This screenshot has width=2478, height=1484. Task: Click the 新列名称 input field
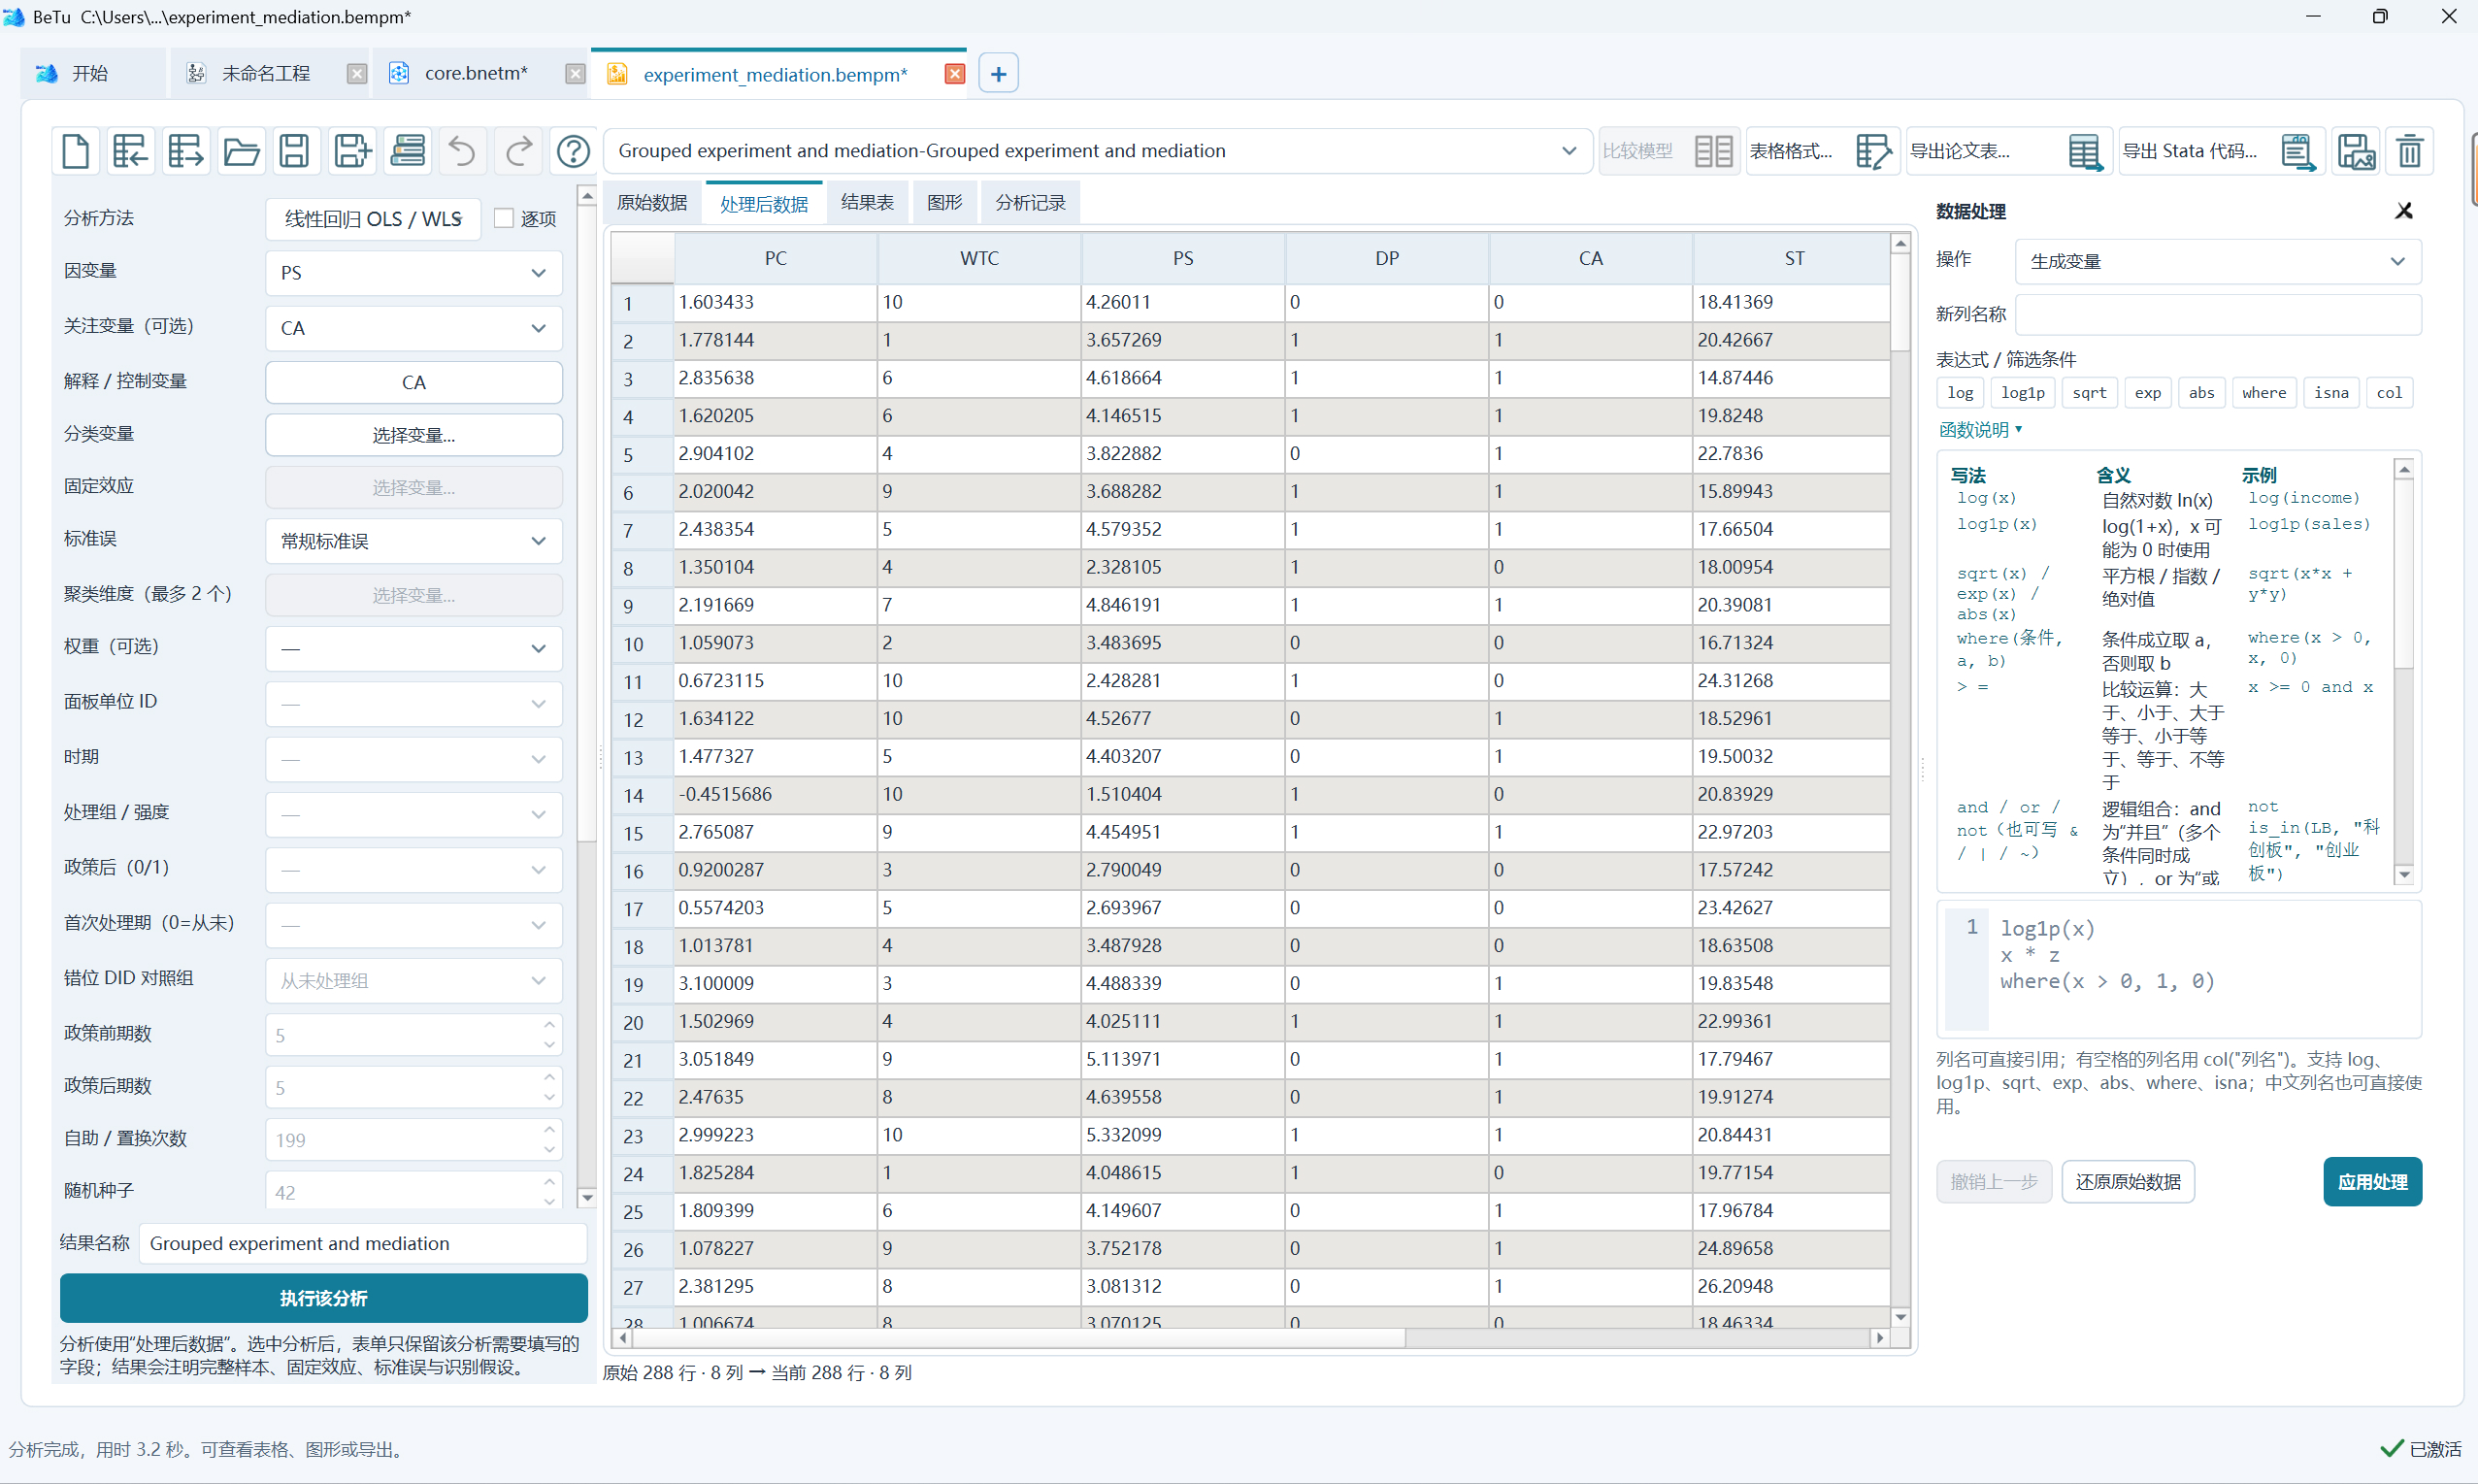2218,314
